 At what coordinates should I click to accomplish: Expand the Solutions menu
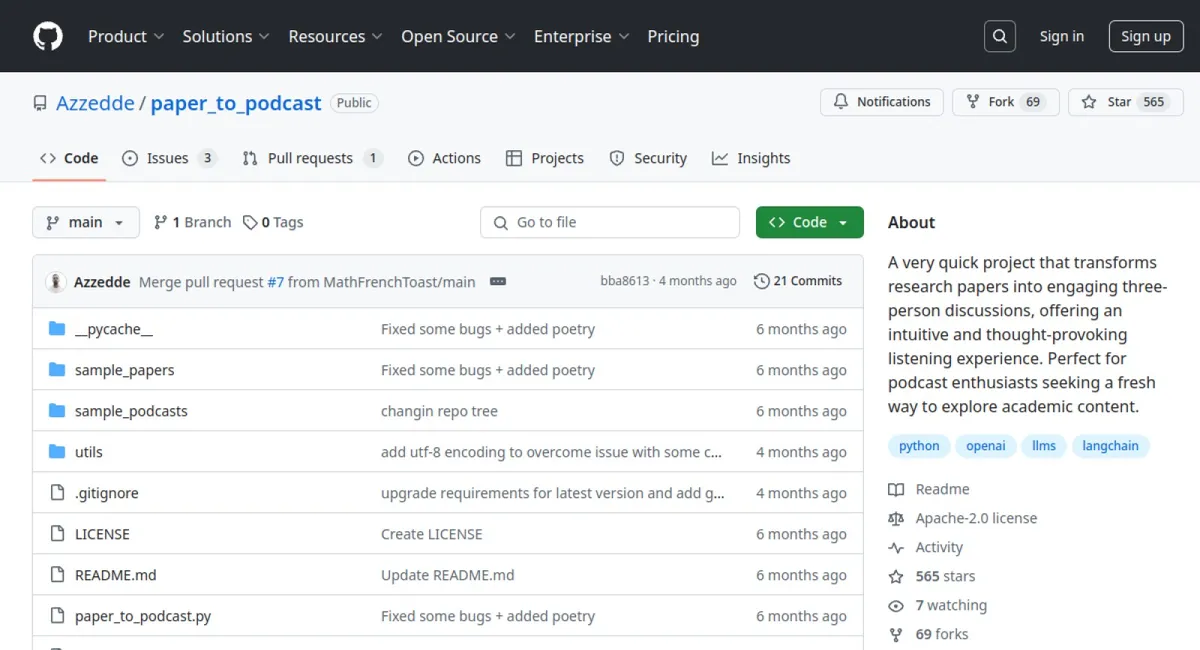[x=226, y=36]
